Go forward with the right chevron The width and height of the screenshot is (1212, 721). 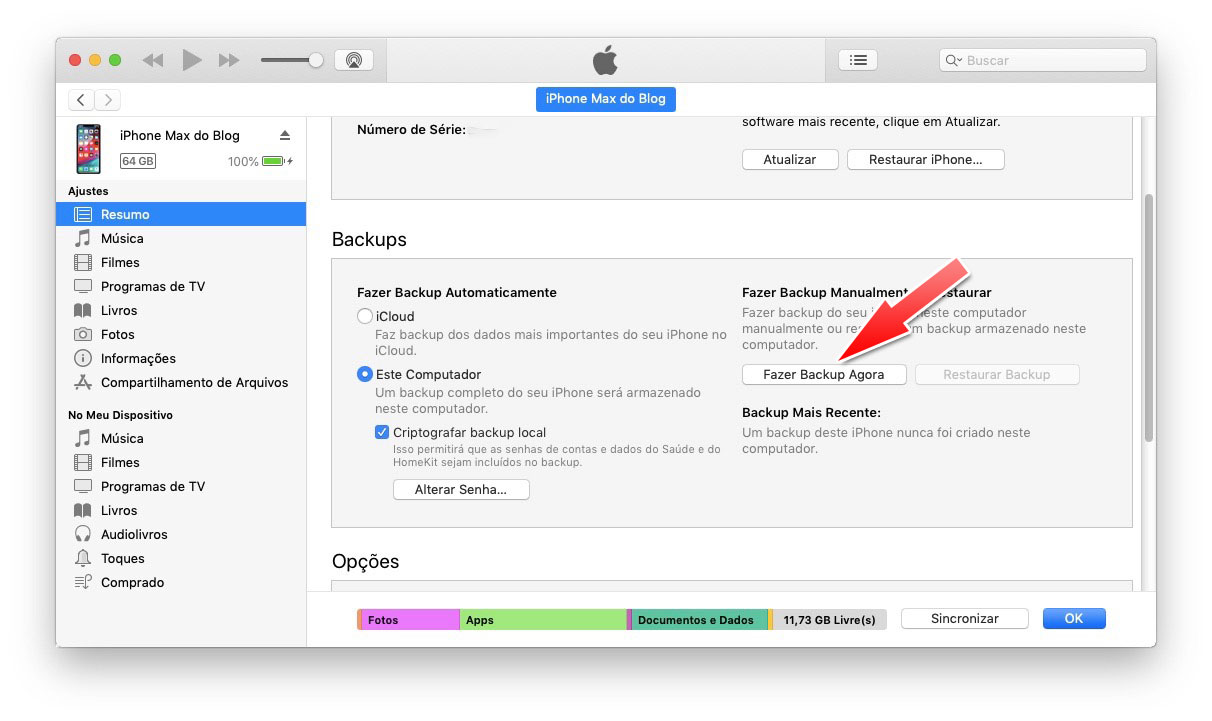pyautogui.click(x=108, y=99)
